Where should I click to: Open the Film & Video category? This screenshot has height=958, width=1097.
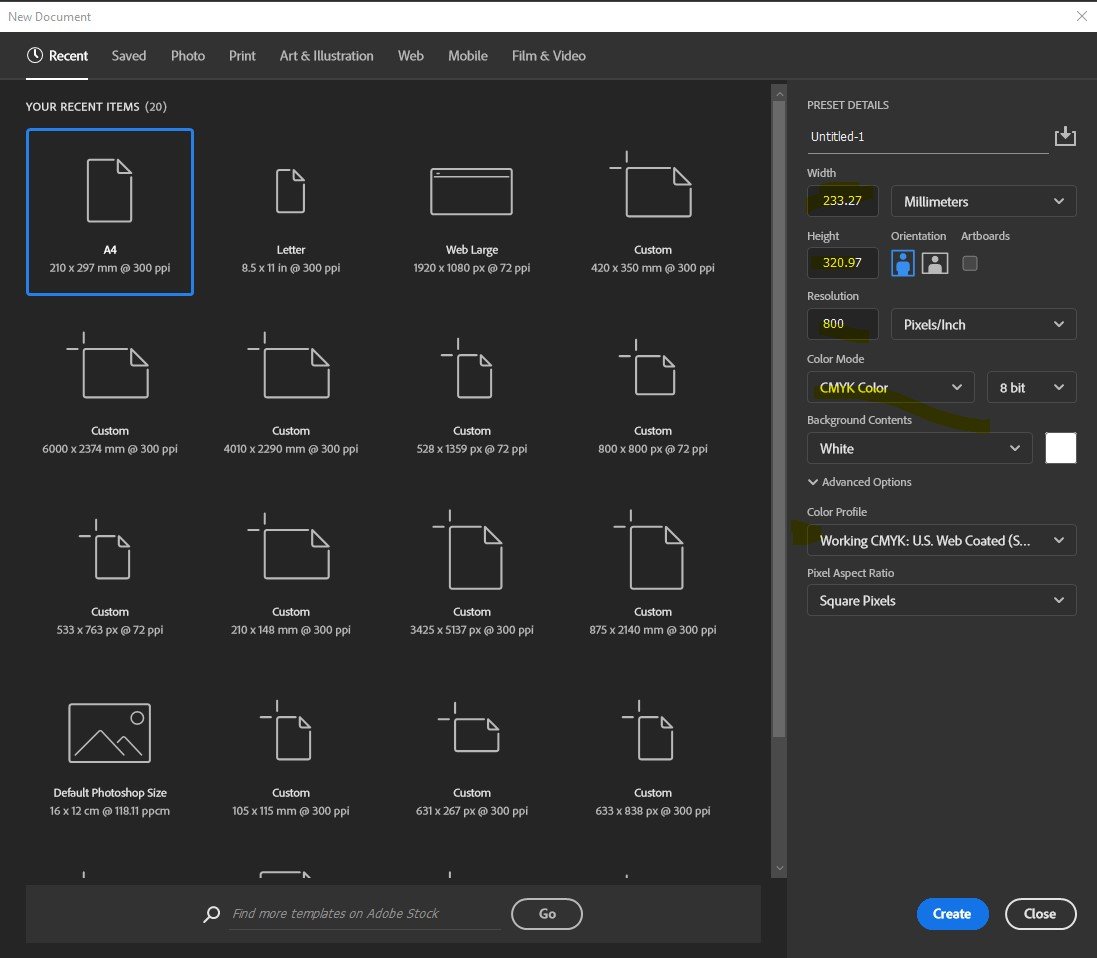click(548, 56)
